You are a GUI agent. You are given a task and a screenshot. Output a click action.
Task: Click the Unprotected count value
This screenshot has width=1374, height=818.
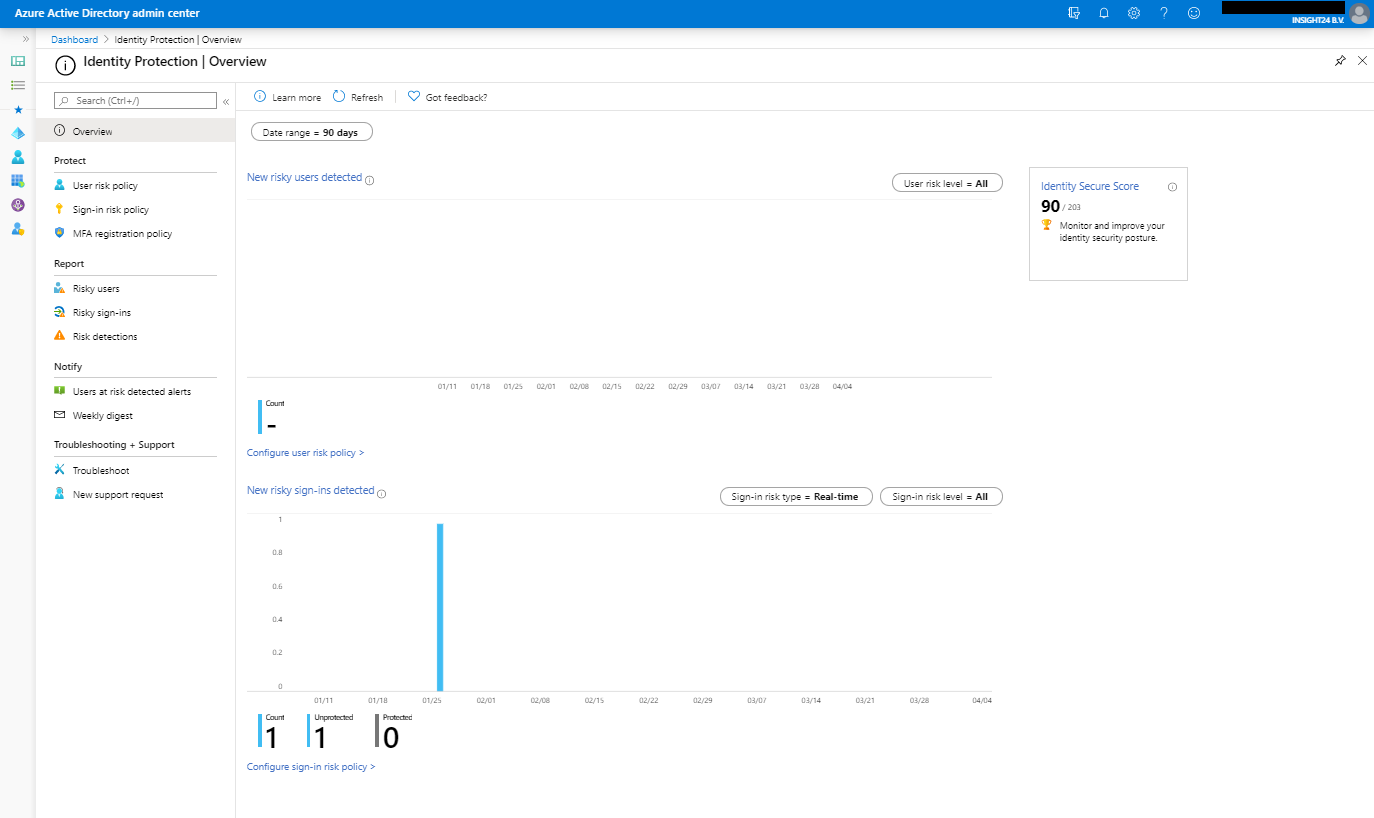coord(320,738)
